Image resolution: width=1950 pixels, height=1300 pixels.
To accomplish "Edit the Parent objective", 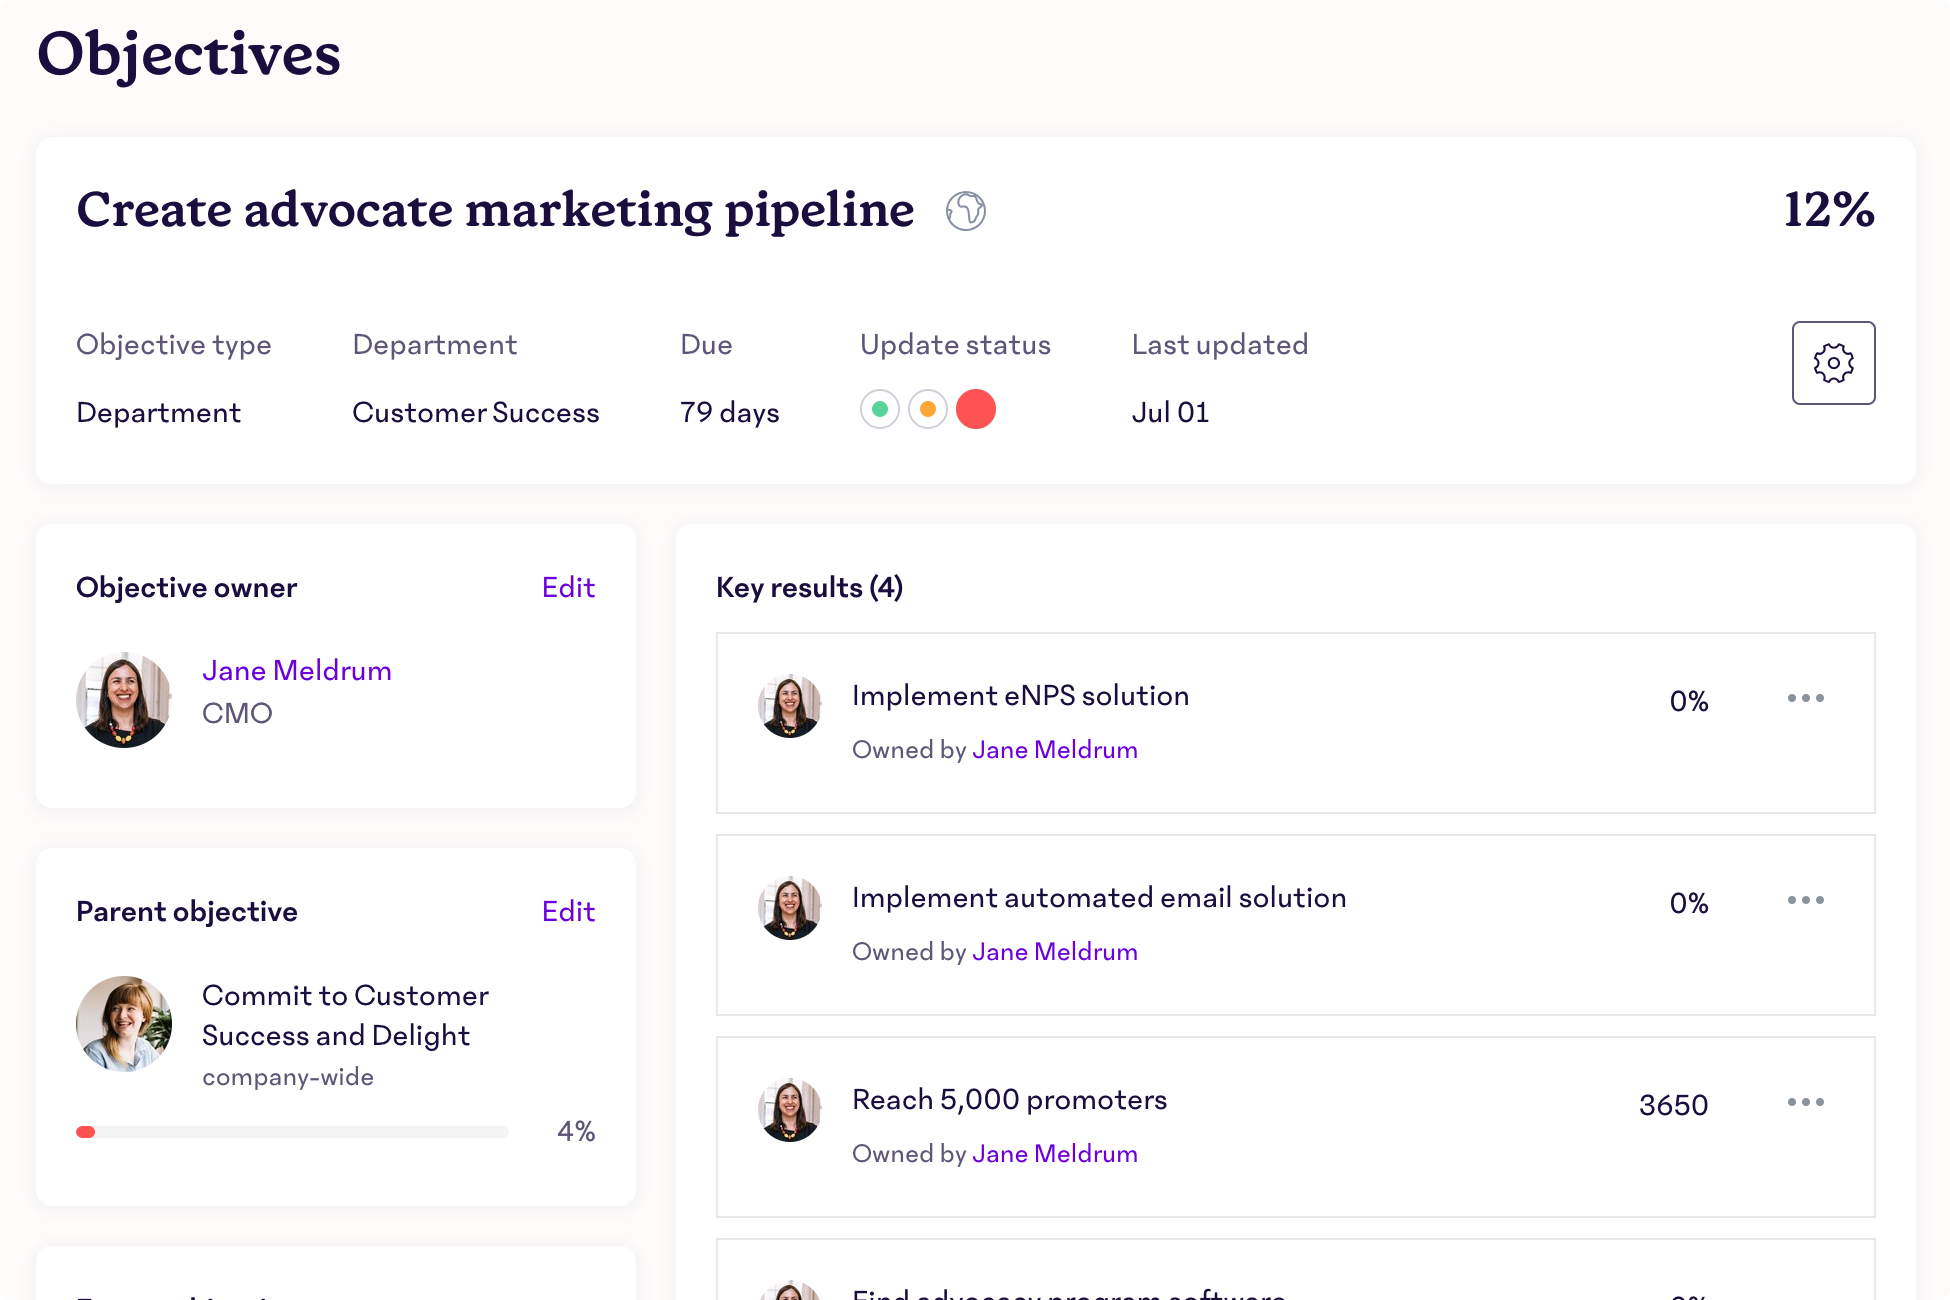I will 568,911.
